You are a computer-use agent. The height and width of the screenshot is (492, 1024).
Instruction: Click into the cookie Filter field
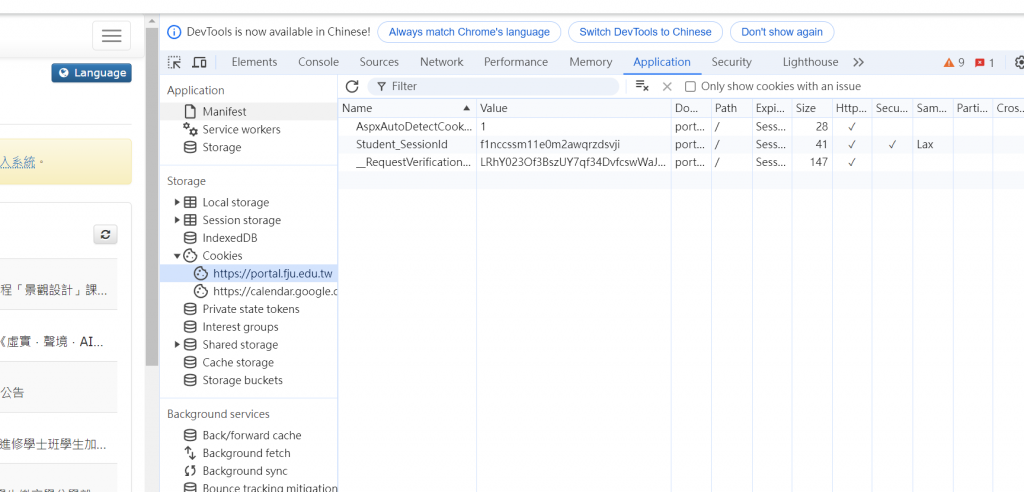coord(493,86)
